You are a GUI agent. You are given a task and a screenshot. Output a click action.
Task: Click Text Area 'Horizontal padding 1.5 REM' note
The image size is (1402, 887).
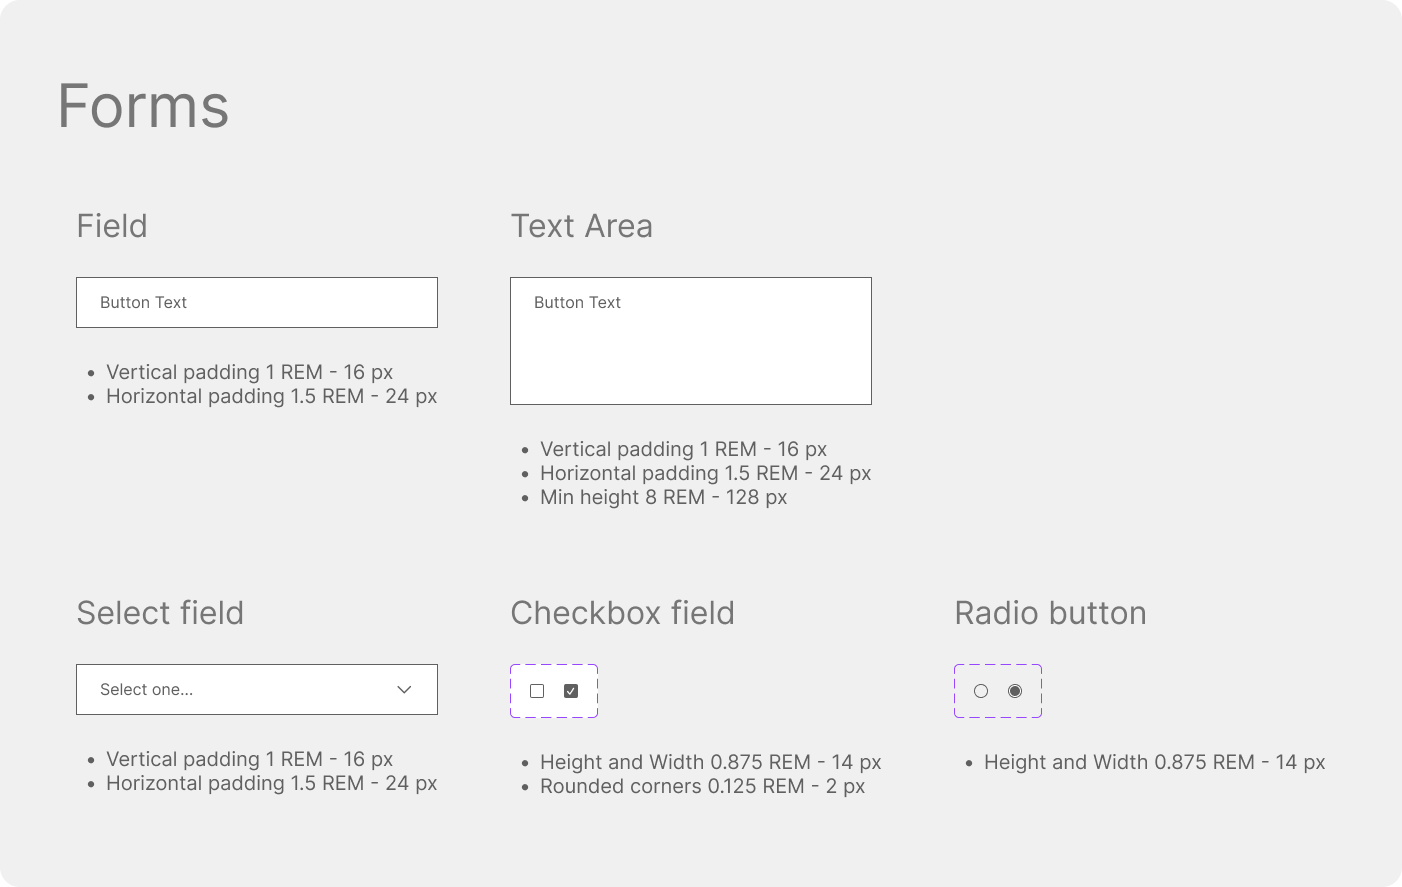[x=706, y=473]
